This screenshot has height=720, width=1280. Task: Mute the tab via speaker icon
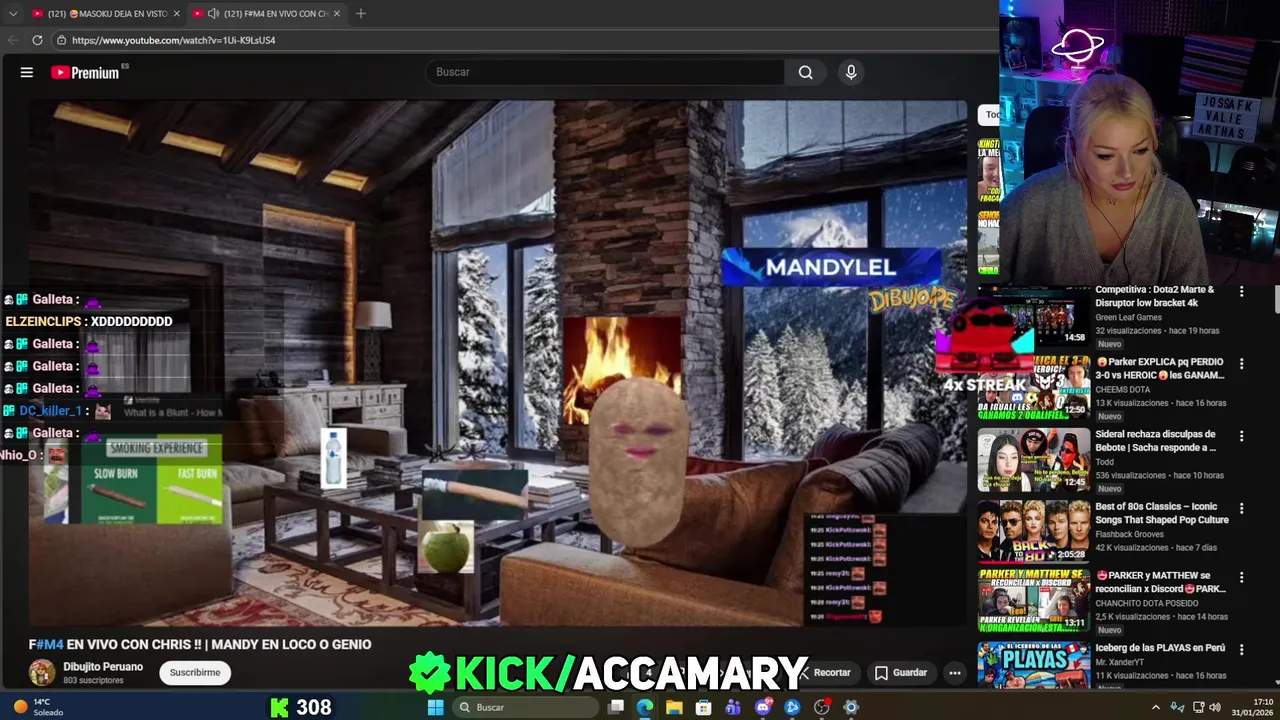[x=213, y=13]
